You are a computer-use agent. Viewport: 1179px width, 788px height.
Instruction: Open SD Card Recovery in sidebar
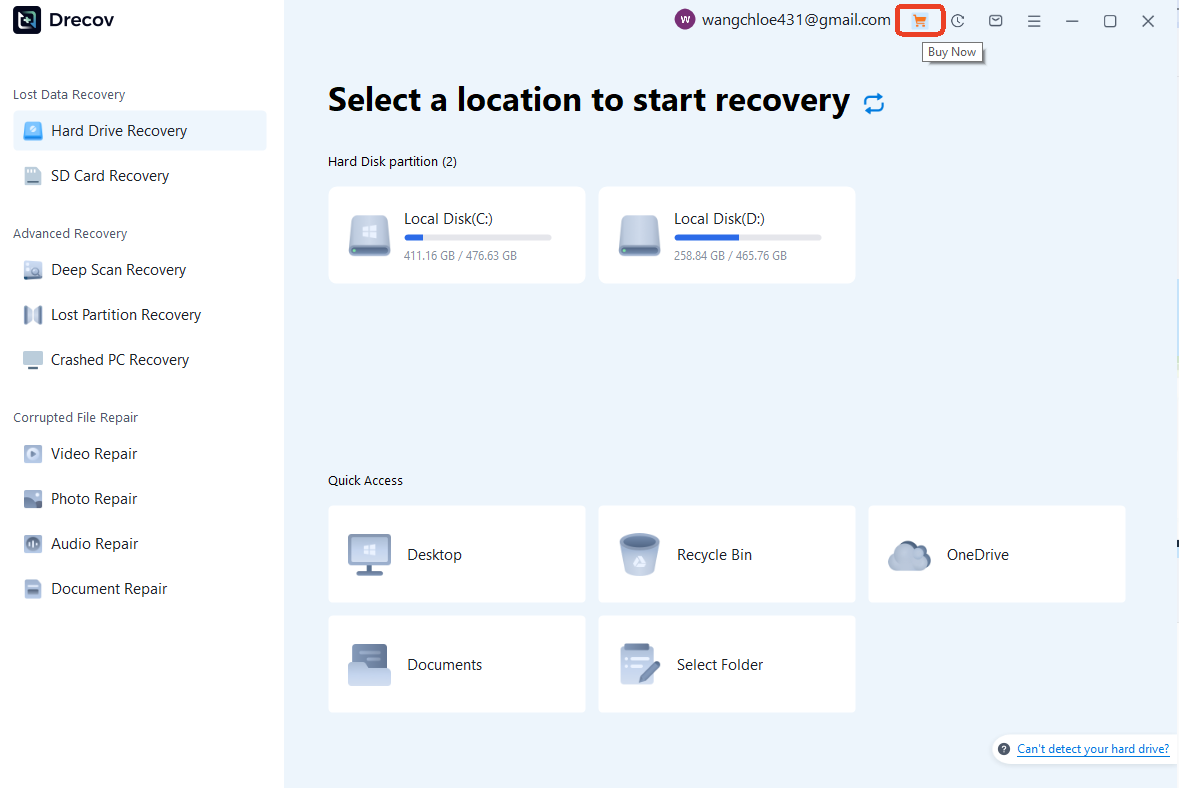click(110, 176)
